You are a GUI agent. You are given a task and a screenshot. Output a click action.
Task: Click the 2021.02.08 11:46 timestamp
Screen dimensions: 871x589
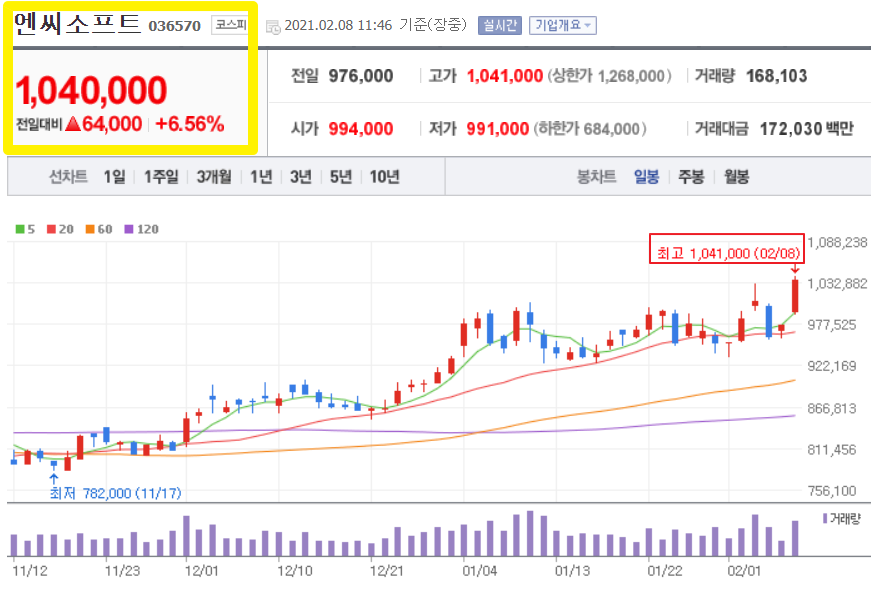[x=338, y=25]
